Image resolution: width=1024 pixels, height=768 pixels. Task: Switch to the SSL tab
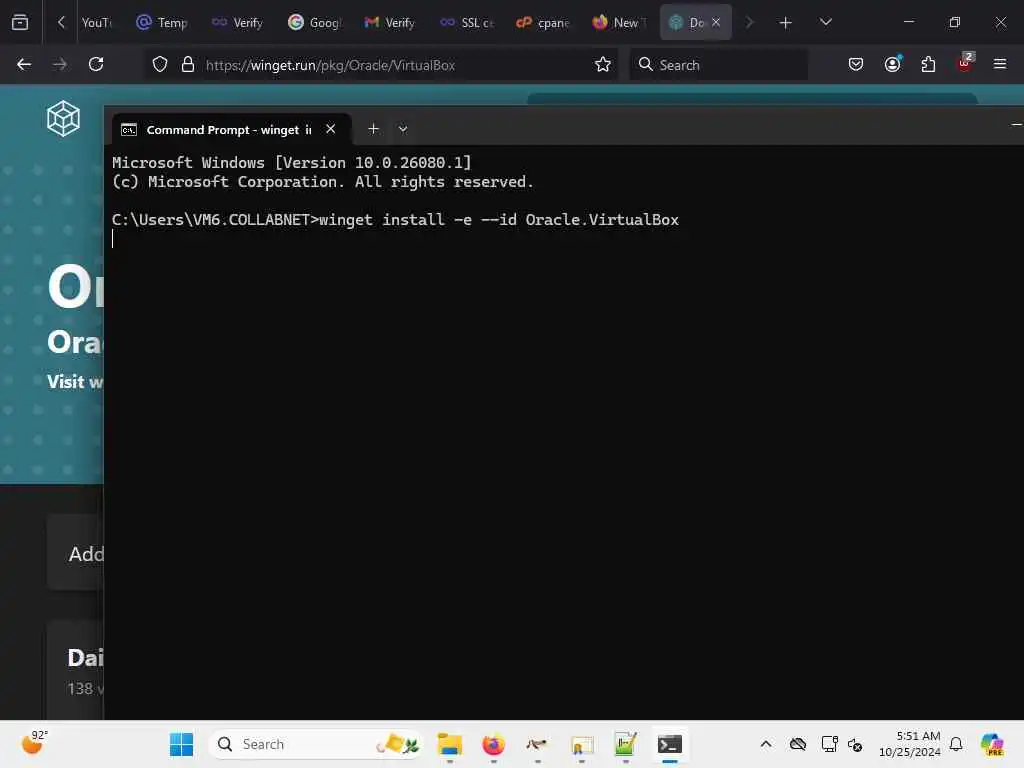tap(466, 22)
